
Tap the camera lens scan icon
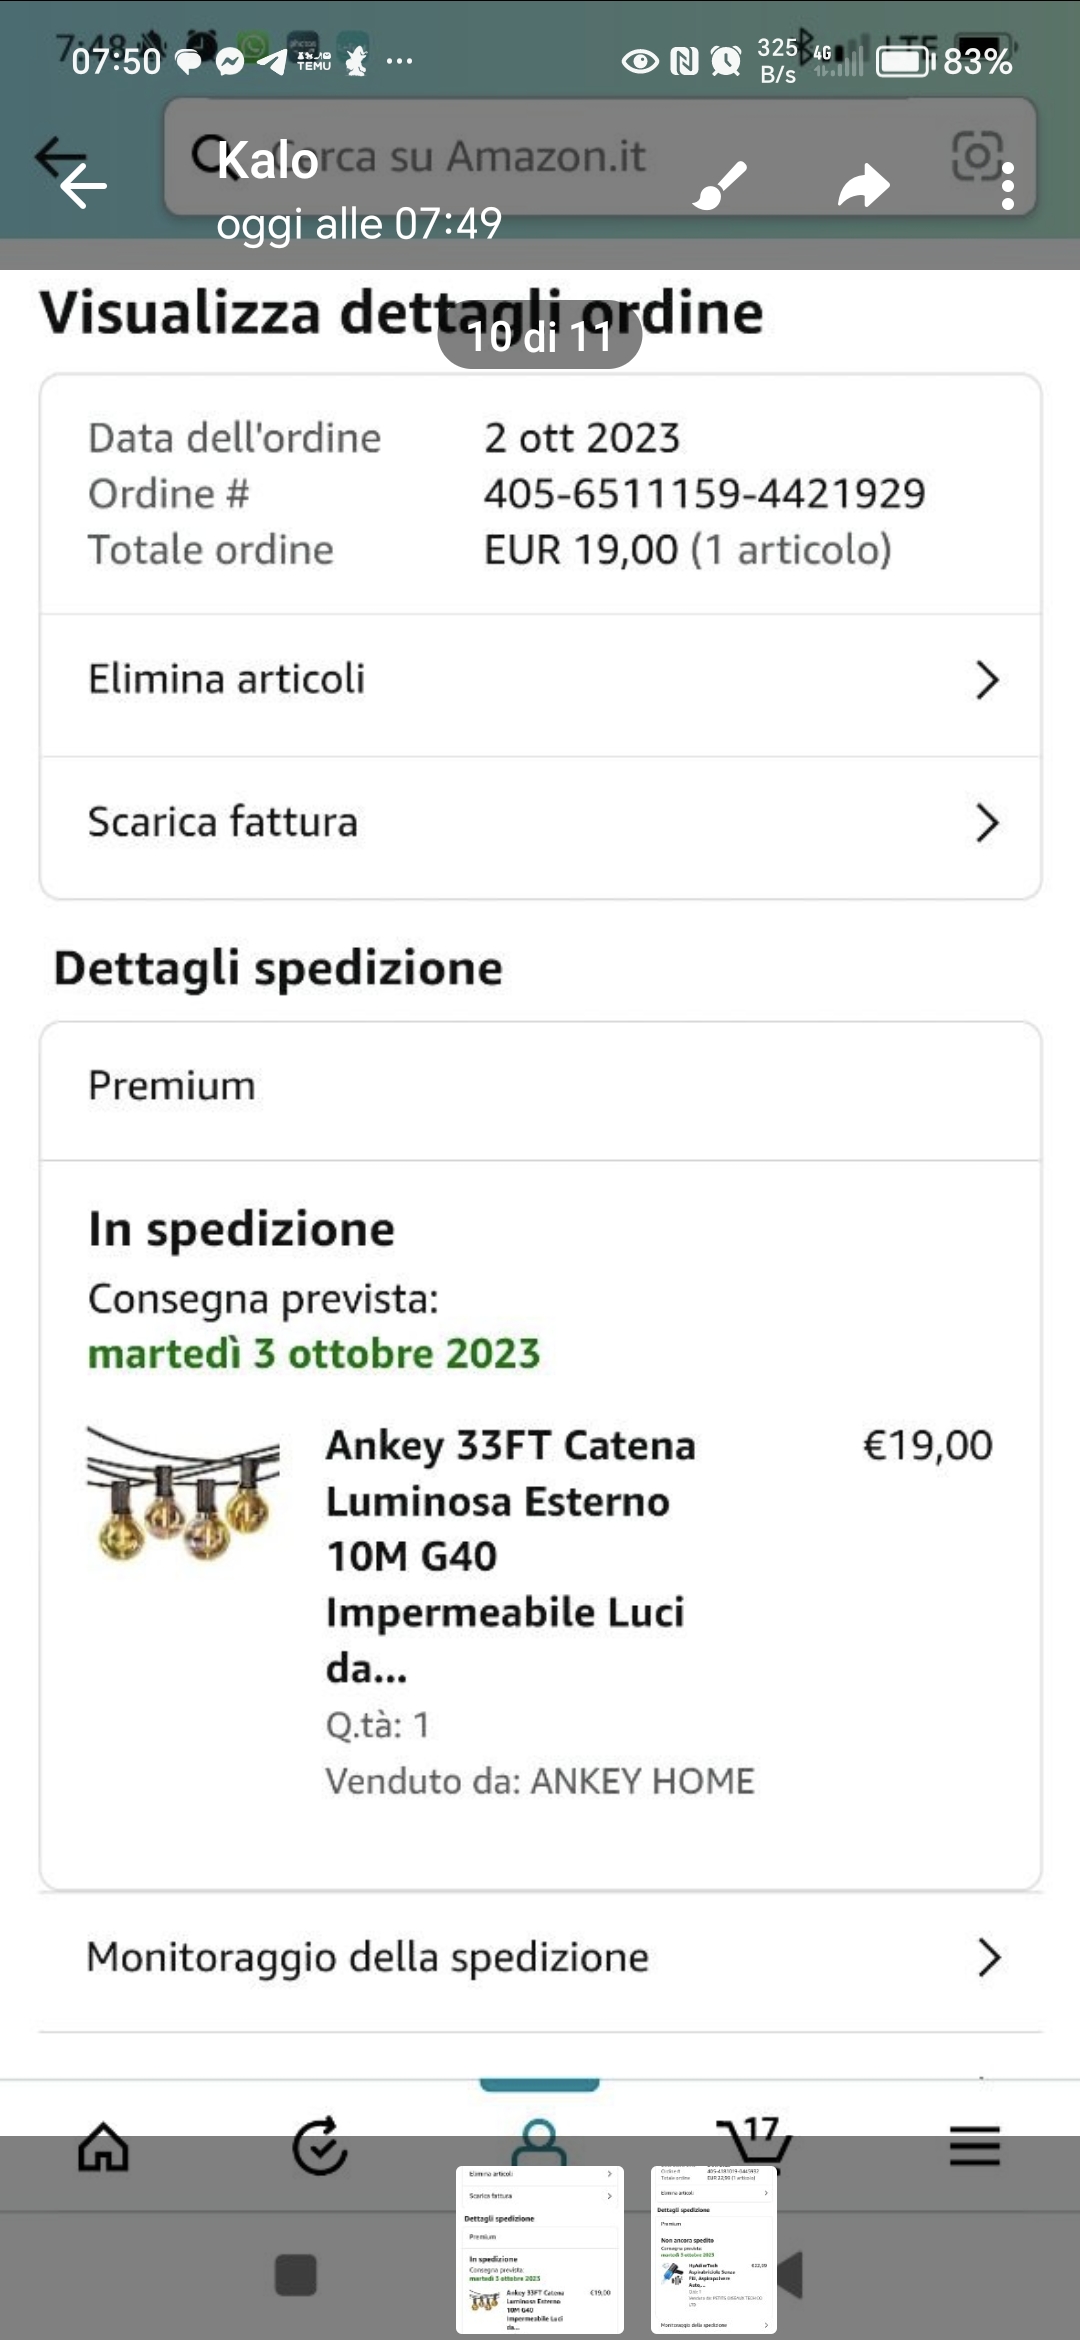[976, 155]
